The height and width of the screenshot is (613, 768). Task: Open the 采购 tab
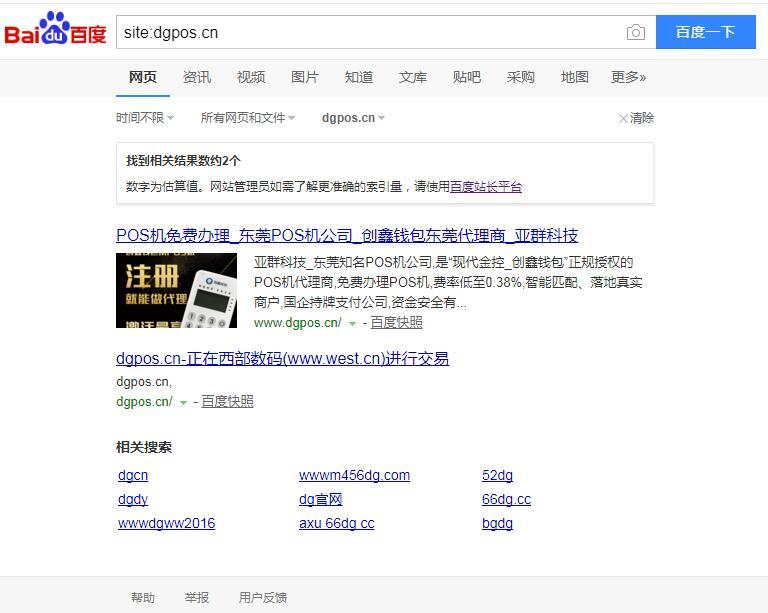coord(520,77)
